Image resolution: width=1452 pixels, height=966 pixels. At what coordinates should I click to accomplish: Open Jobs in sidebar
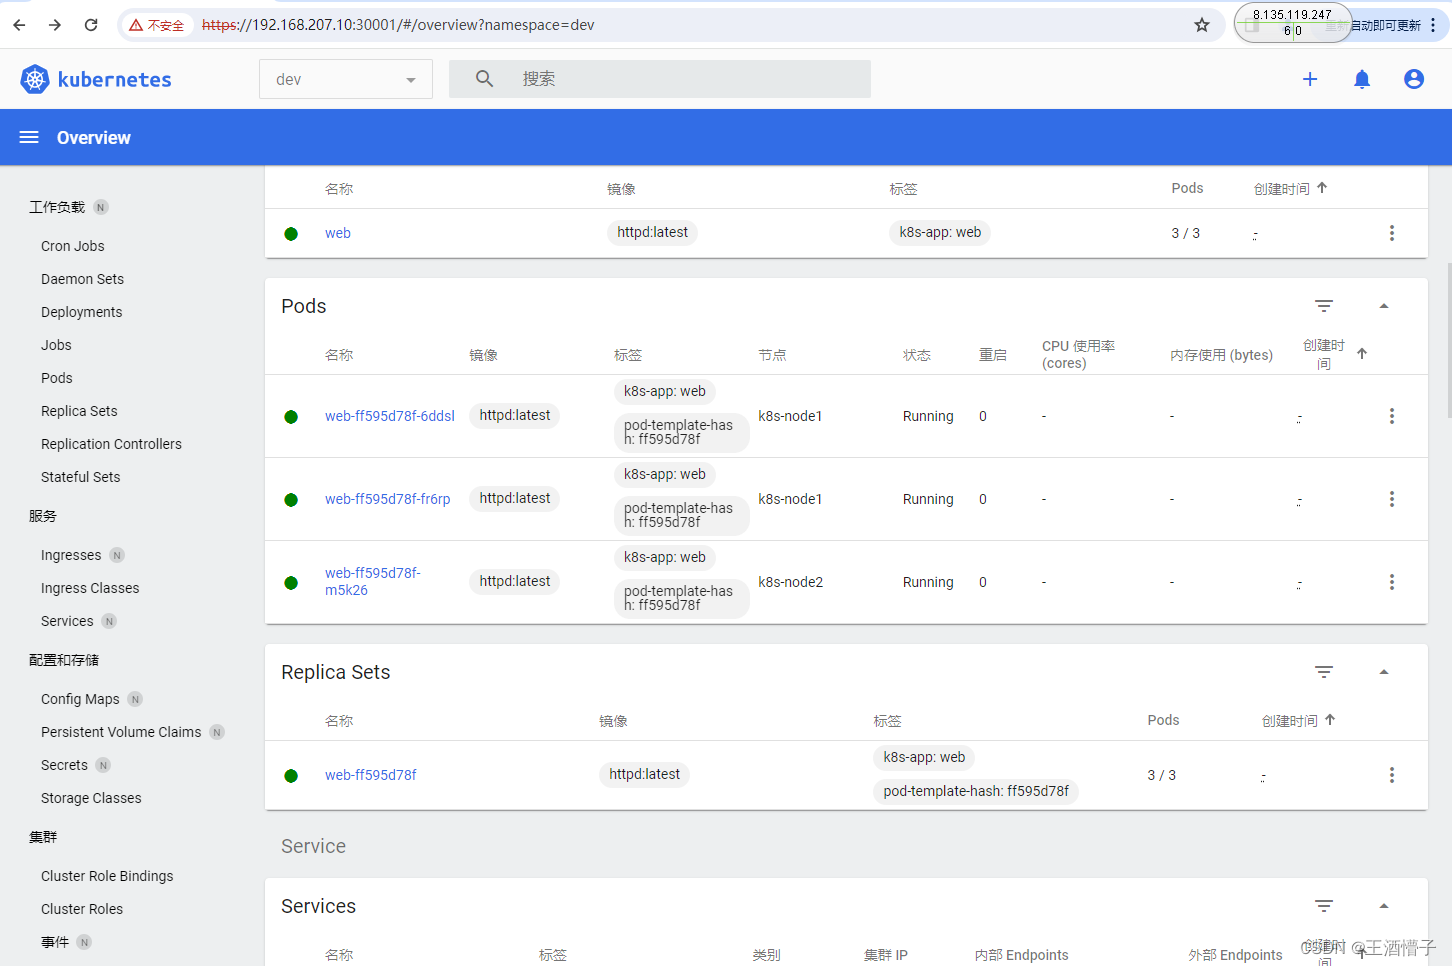56,345
